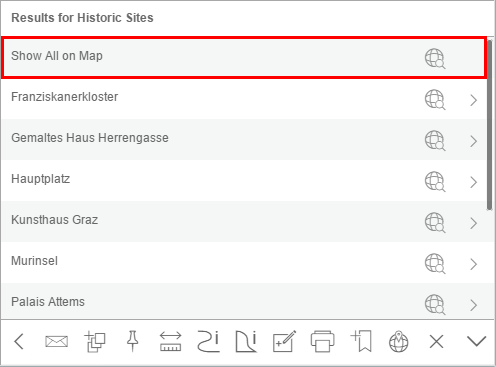Open Gemaltes Haus Herrengasse details chevron
The image size is (496, 367).
[x=474, y=141]
